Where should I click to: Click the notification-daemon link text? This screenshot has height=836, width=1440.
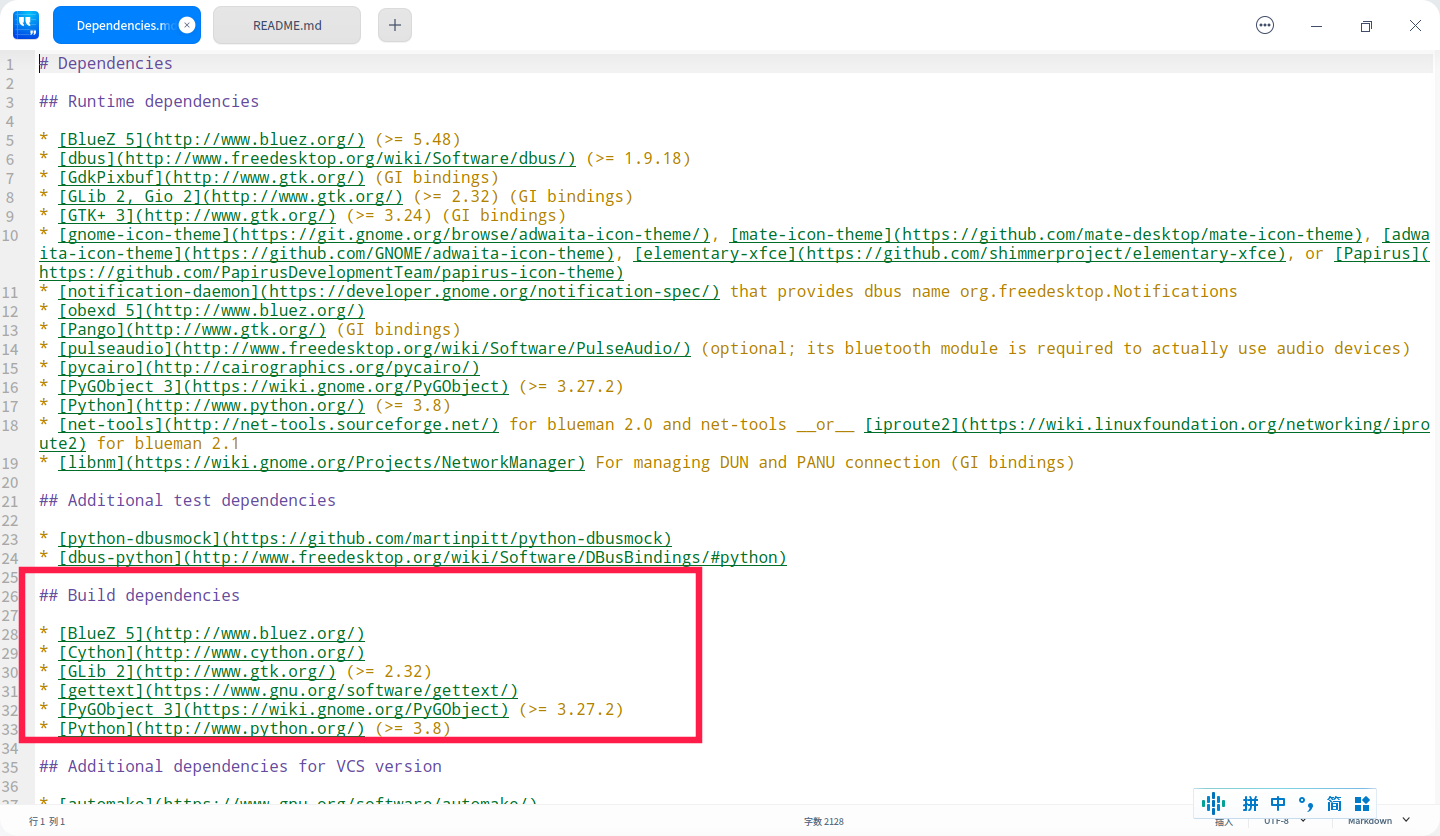[389, 291]
